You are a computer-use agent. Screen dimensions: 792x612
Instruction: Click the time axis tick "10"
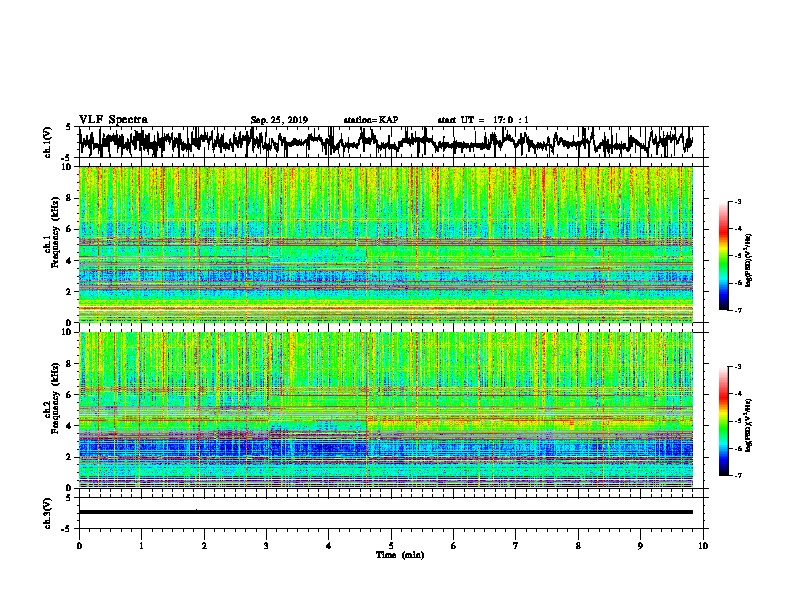pos(703,546)
